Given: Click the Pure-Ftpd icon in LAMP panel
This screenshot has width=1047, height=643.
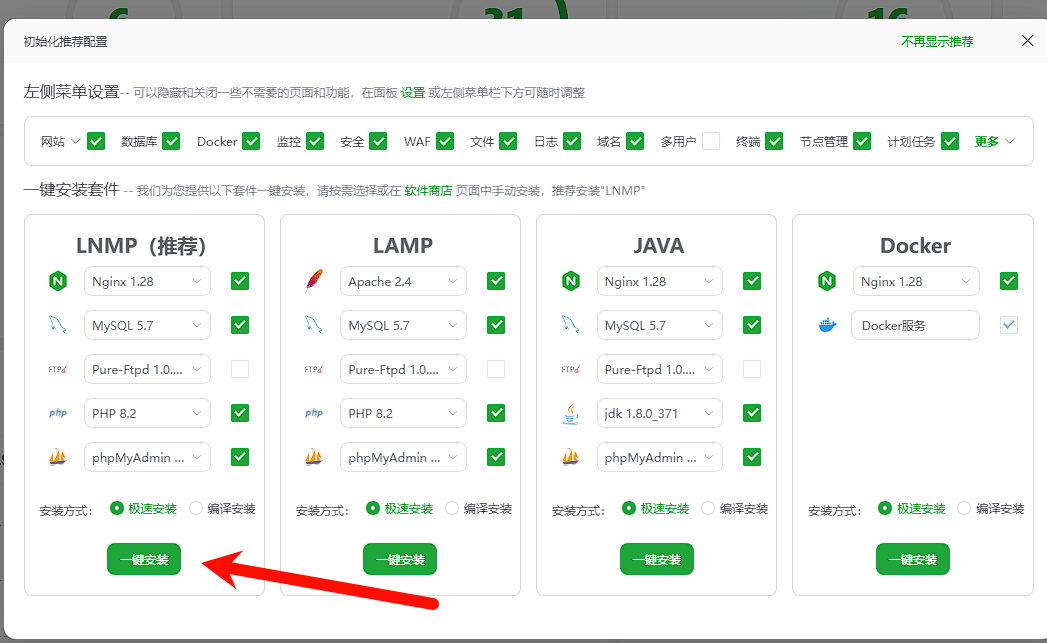Looking at the screenshot, I should [313, 369].
